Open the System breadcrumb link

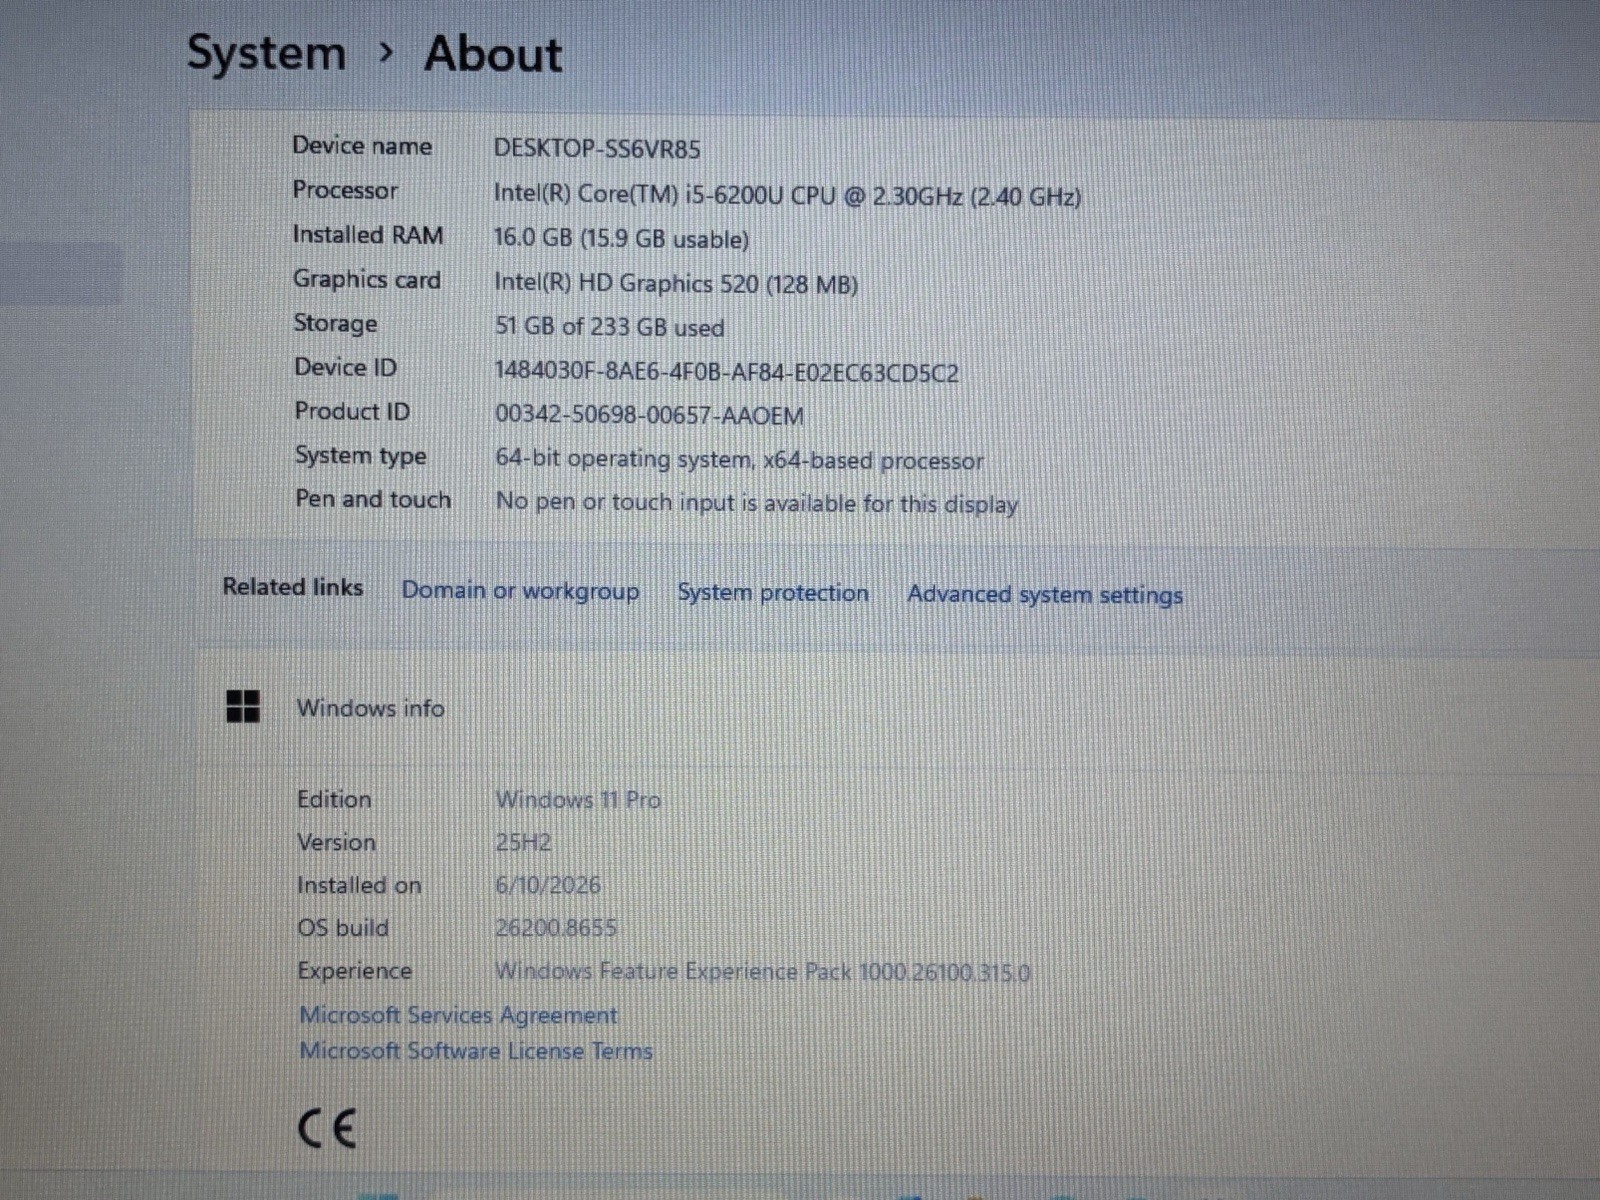point(267,54)
